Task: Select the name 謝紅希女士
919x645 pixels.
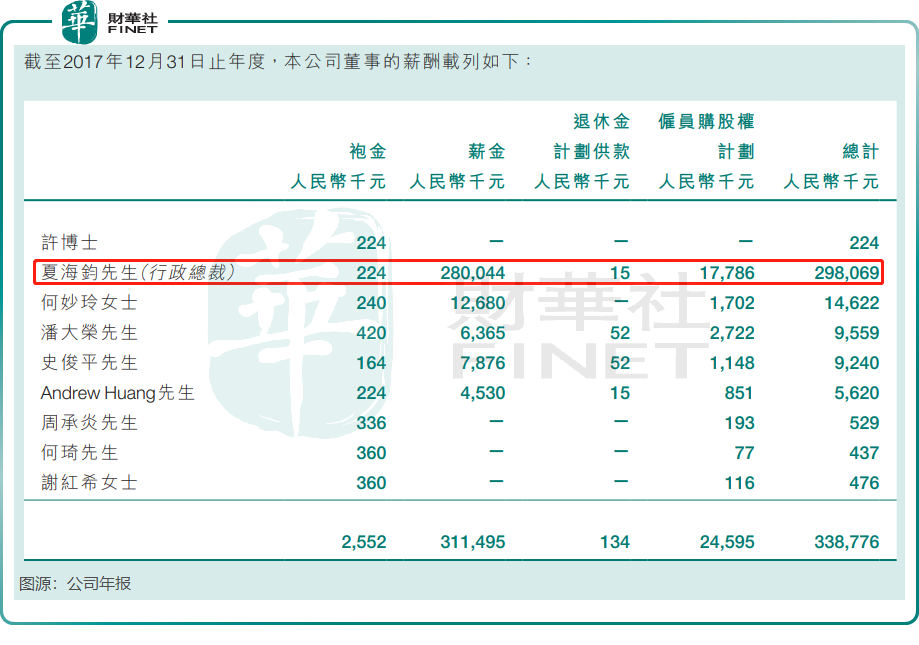Action: click(x=89, y=483)
